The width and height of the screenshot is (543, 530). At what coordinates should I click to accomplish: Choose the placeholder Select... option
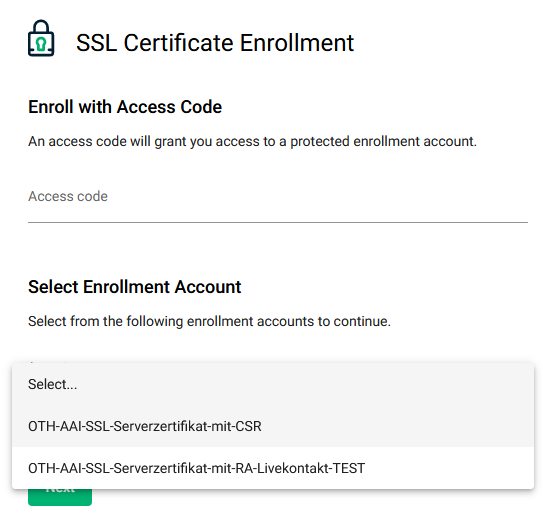pyautogui.click(x=273, y=384)
